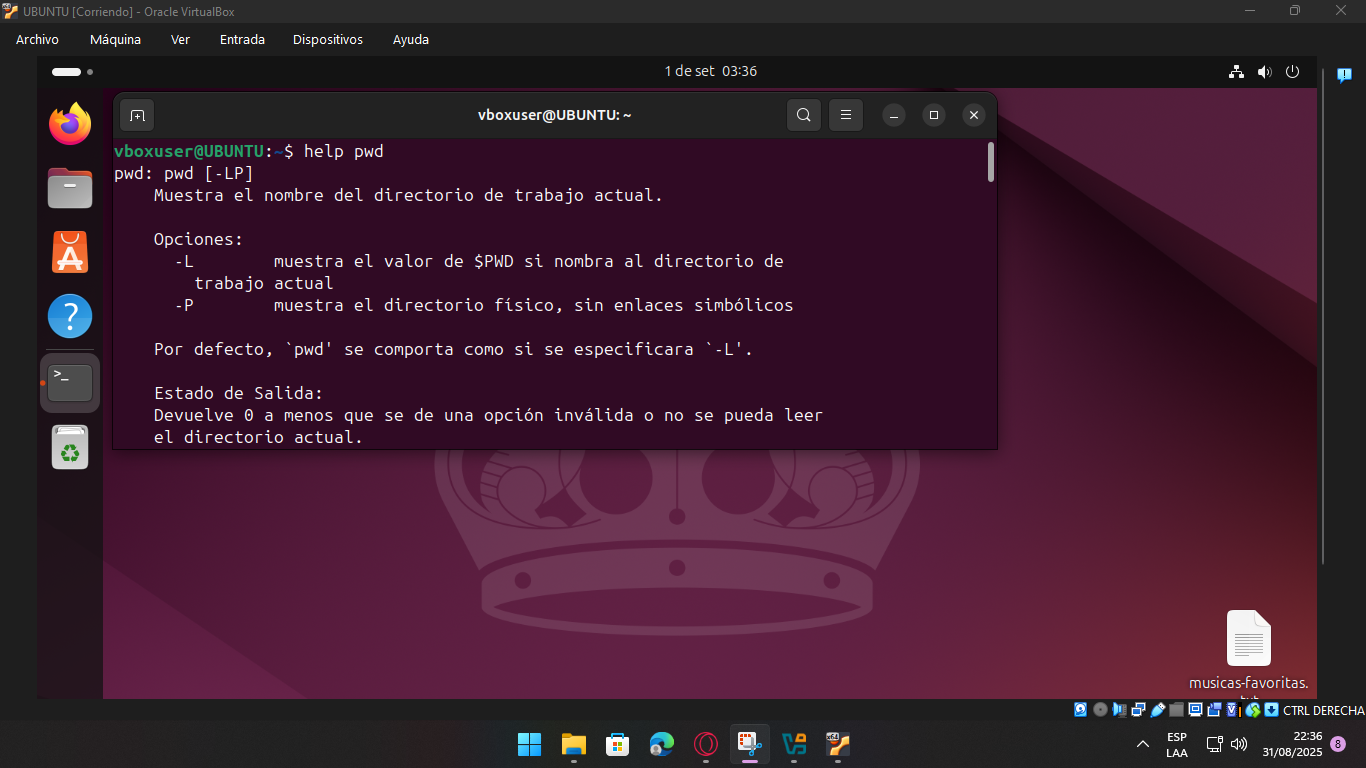Click the CTRL DERECHA host key label
This screenshot has height=768, width=1366.
tap(1324, 710)
